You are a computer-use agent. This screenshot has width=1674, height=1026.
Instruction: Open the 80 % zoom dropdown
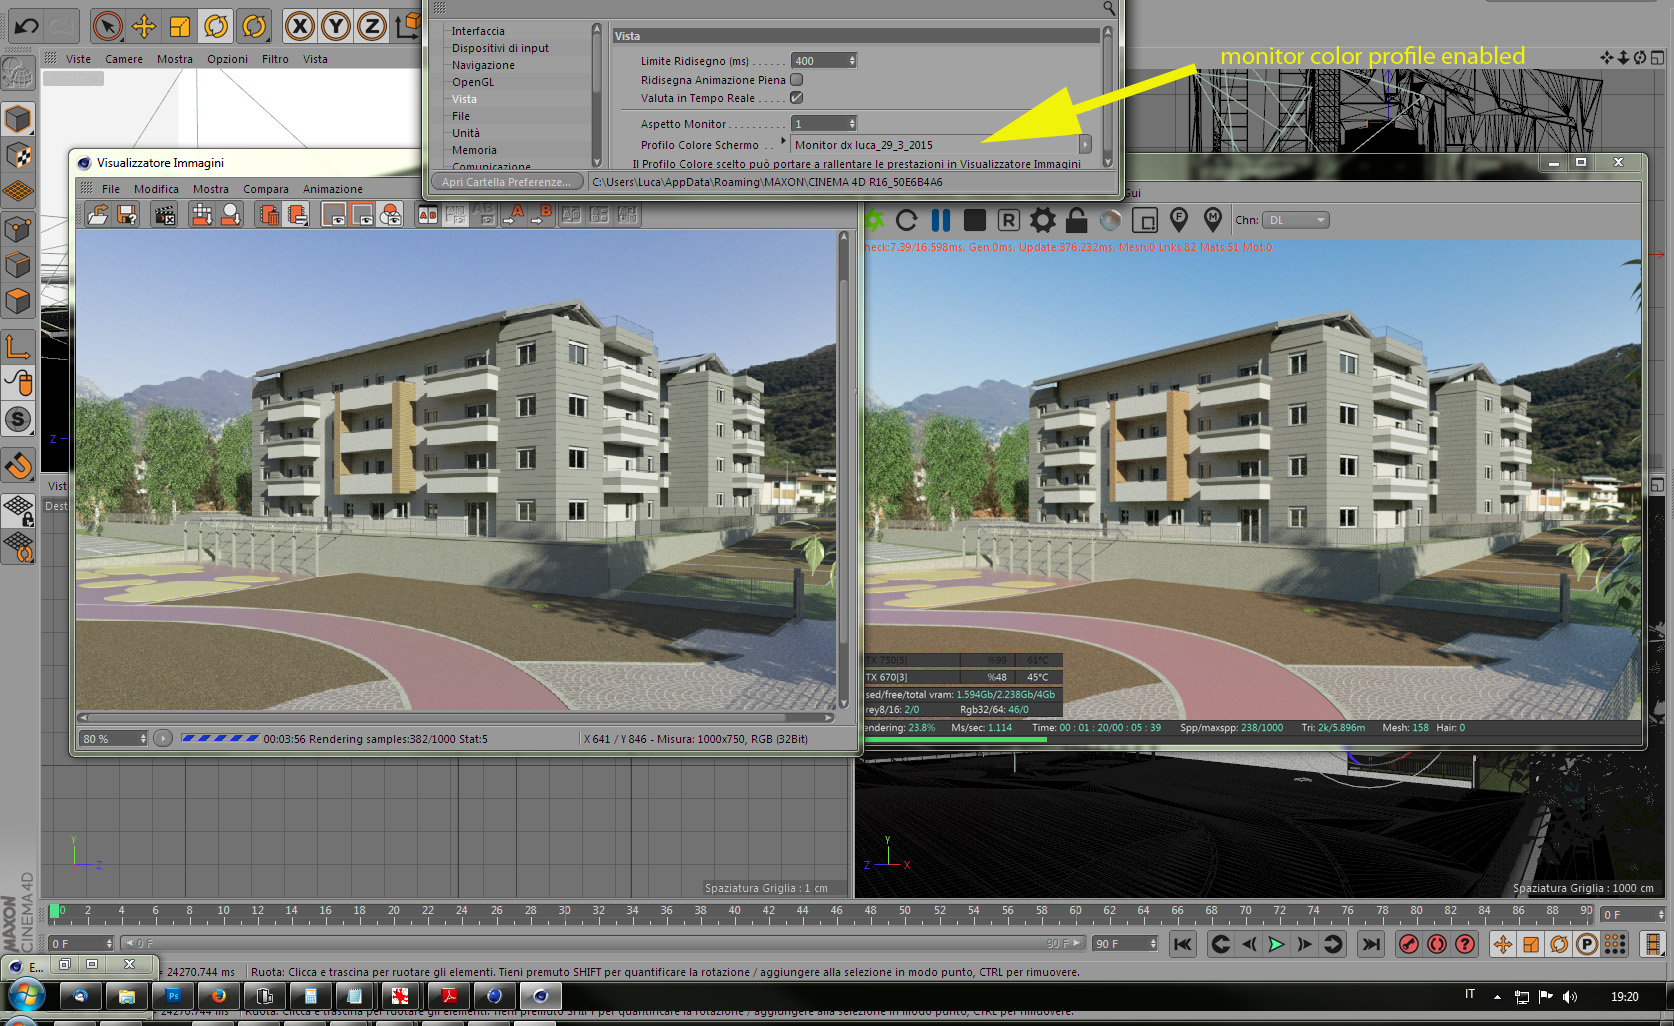114,739
